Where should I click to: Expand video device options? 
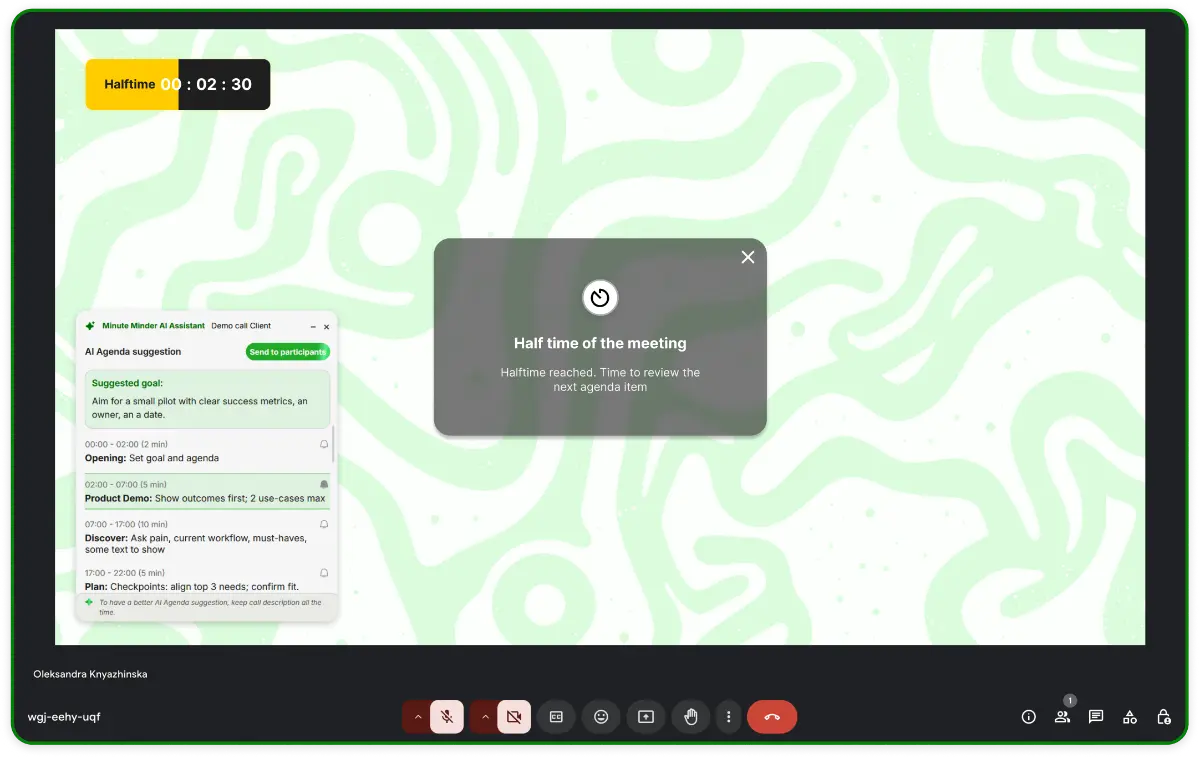click(x=485, y=716)
